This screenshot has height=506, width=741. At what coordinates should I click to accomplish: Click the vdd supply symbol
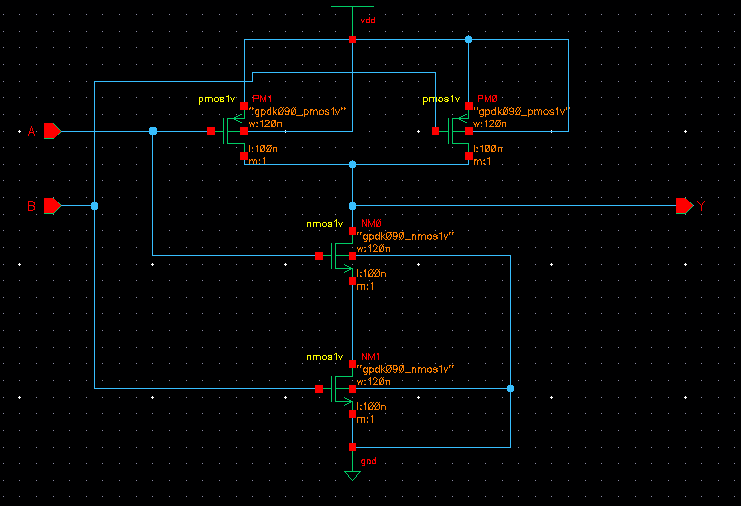(352, 12)
